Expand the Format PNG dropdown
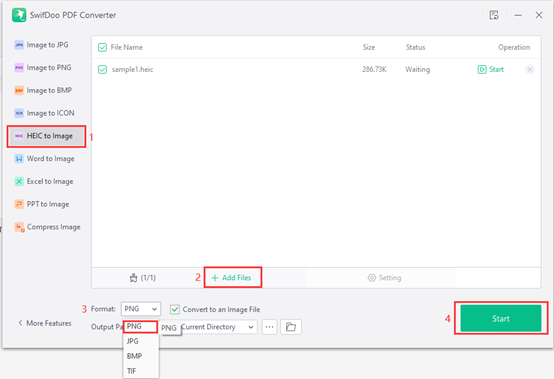Viewport: 554px width, 379px height. (141, 309)
